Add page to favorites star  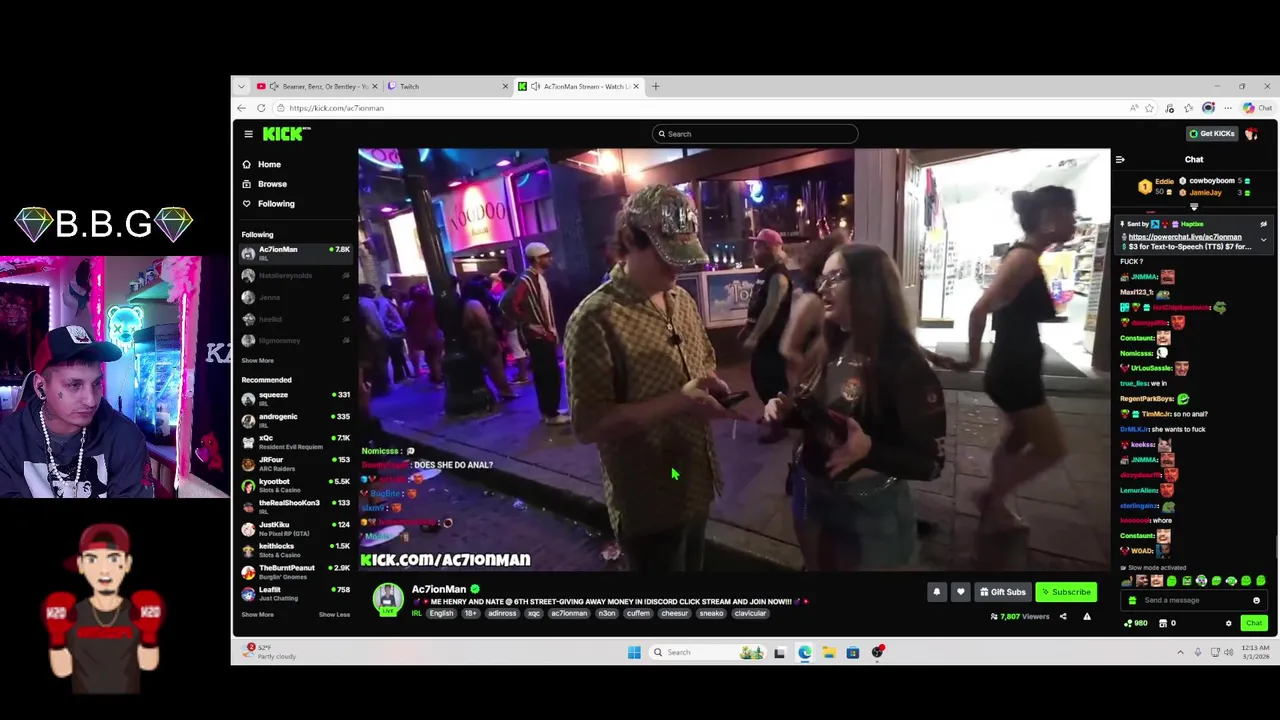point(1150,108)
